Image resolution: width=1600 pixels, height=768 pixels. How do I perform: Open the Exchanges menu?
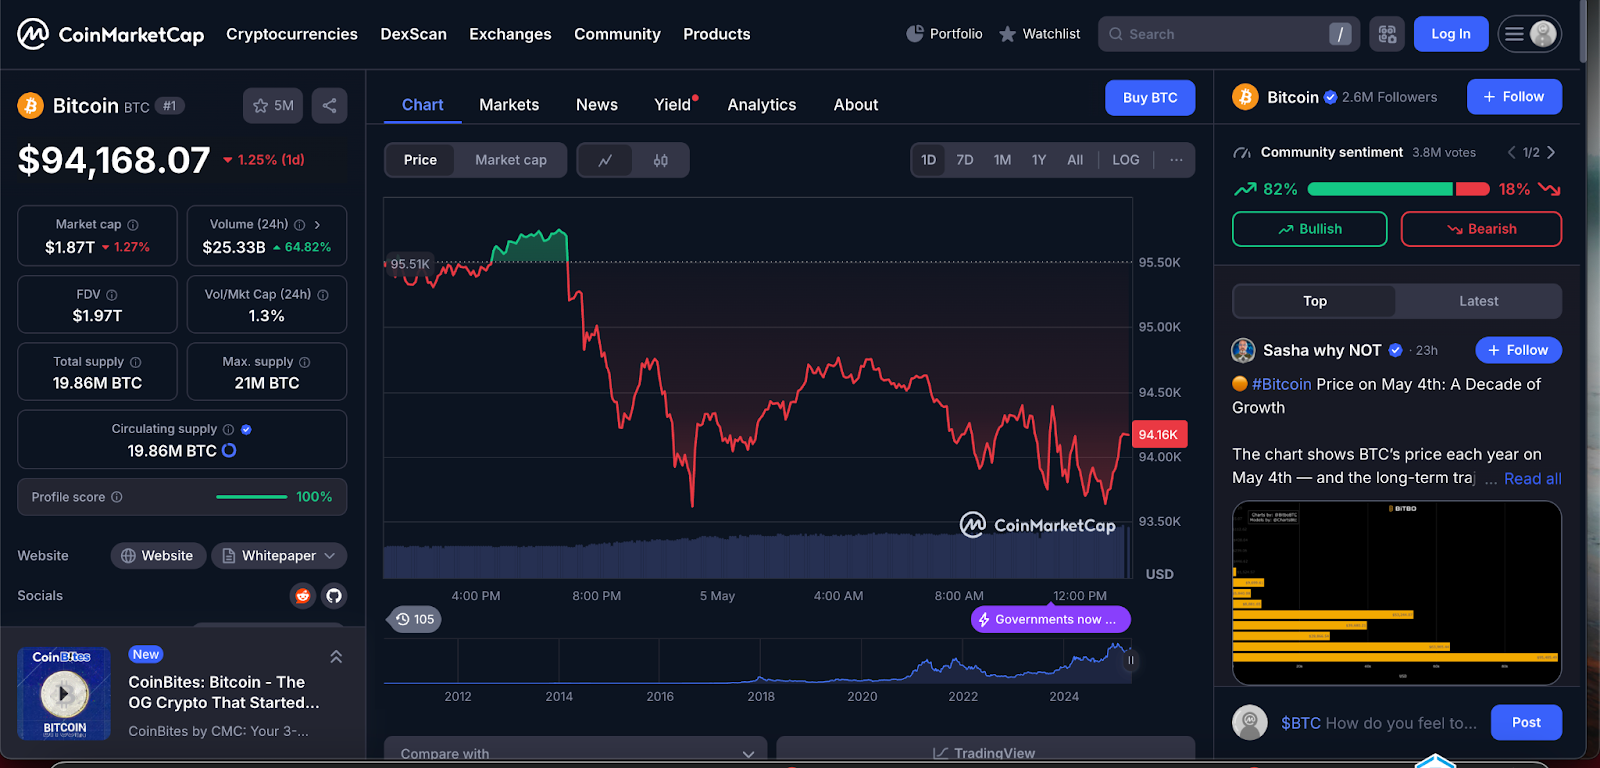coord(510,34)
